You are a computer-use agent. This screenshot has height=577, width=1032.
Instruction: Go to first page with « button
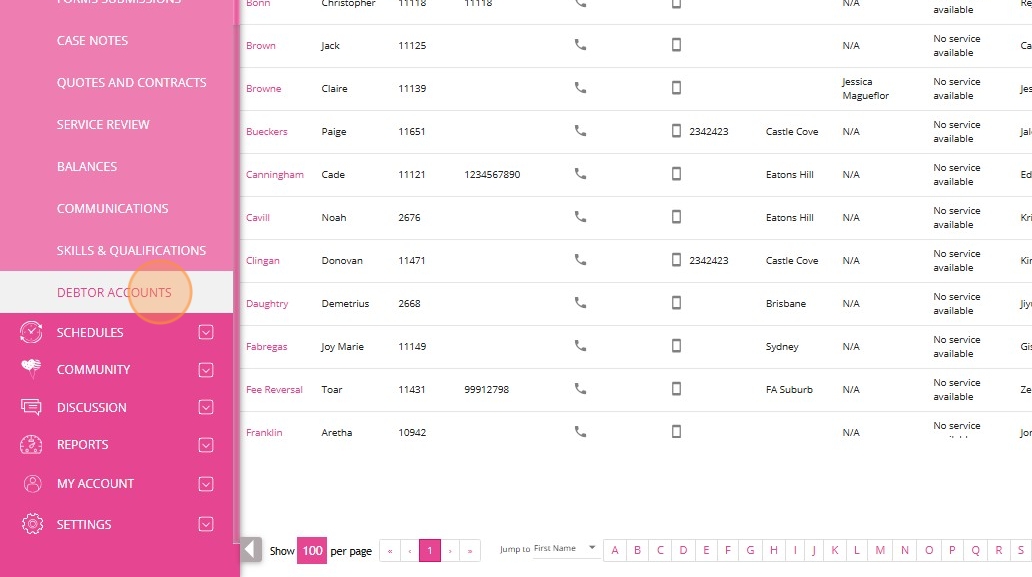(390, 551)
